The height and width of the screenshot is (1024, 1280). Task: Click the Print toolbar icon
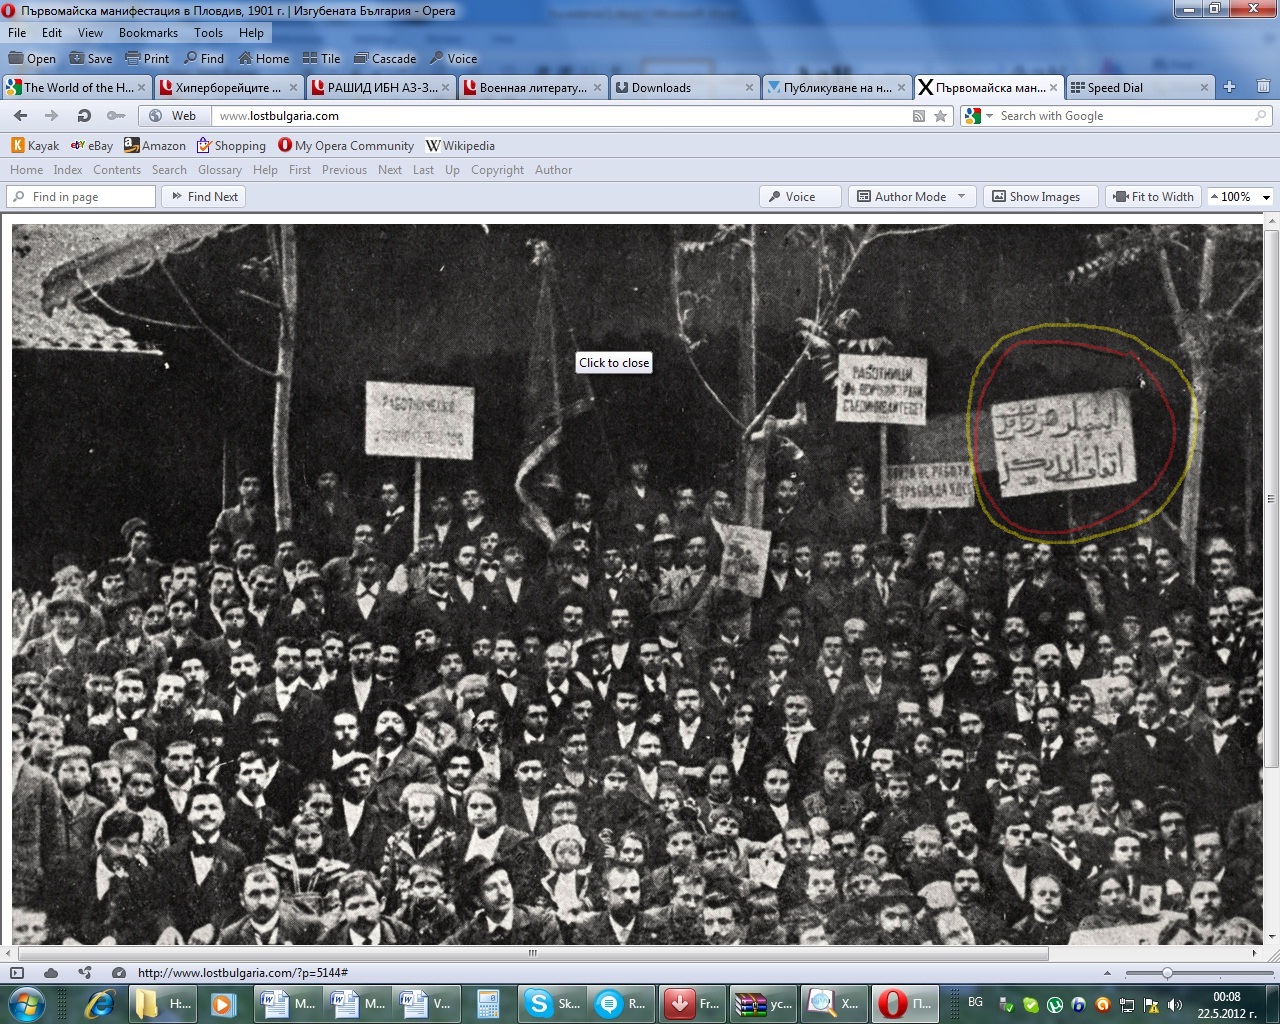pos(133,58)
